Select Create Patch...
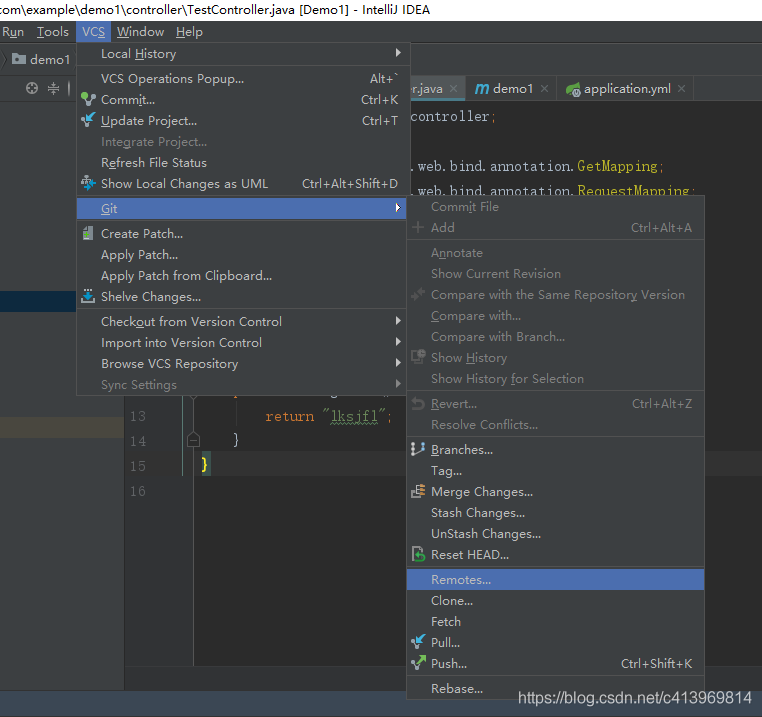Screen dimensions: 762x717 click(242, 234)
